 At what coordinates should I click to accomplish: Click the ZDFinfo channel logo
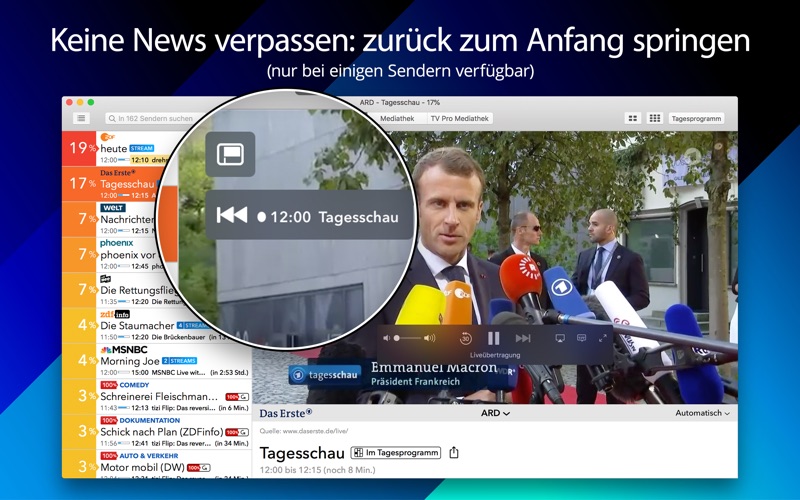(x=115, y=314)
